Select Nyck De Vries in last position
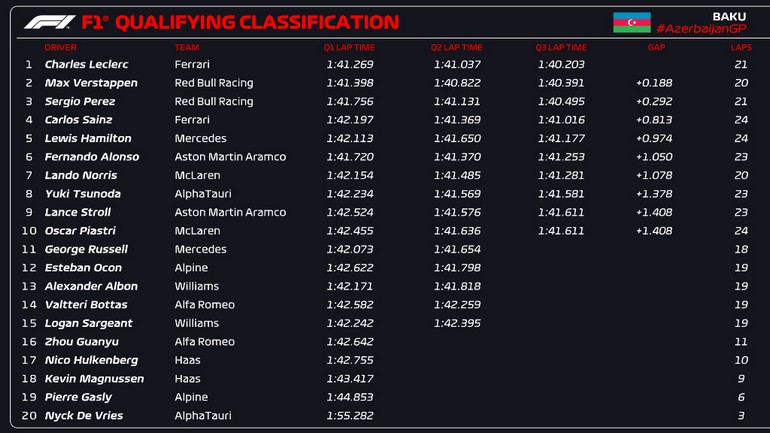The width and height of the screenshot is (770, 433). (83, 416)
